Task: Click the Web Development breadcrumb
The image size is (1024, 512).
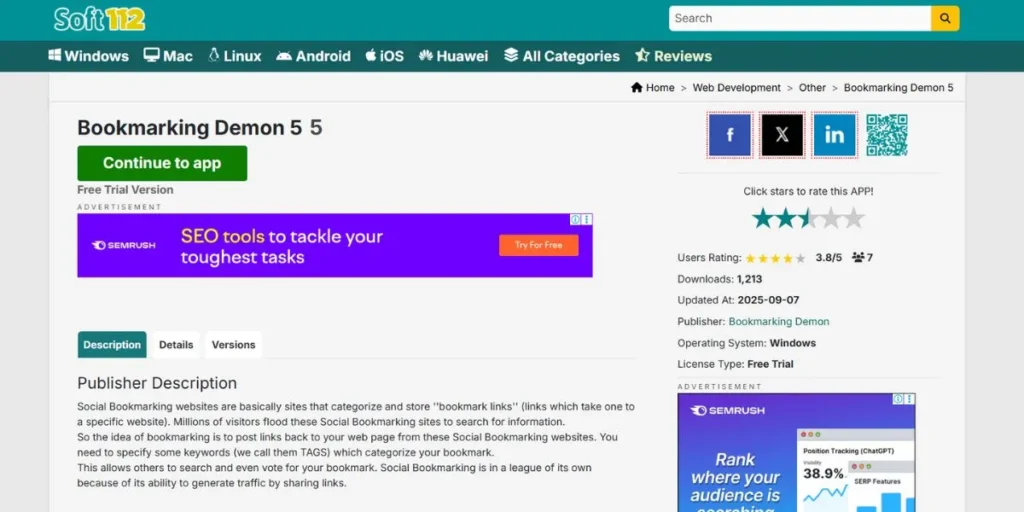Action: tap(737, 88)
